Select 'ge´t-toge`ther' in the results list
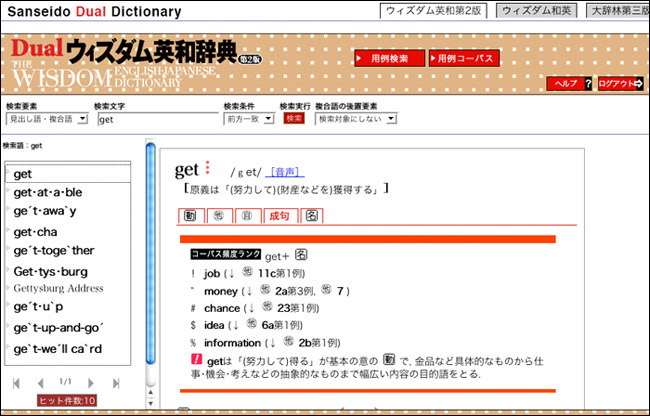Image resolution: width=650 pixels, height=416 pixels. pyautogui.click(x=54, y=251)
